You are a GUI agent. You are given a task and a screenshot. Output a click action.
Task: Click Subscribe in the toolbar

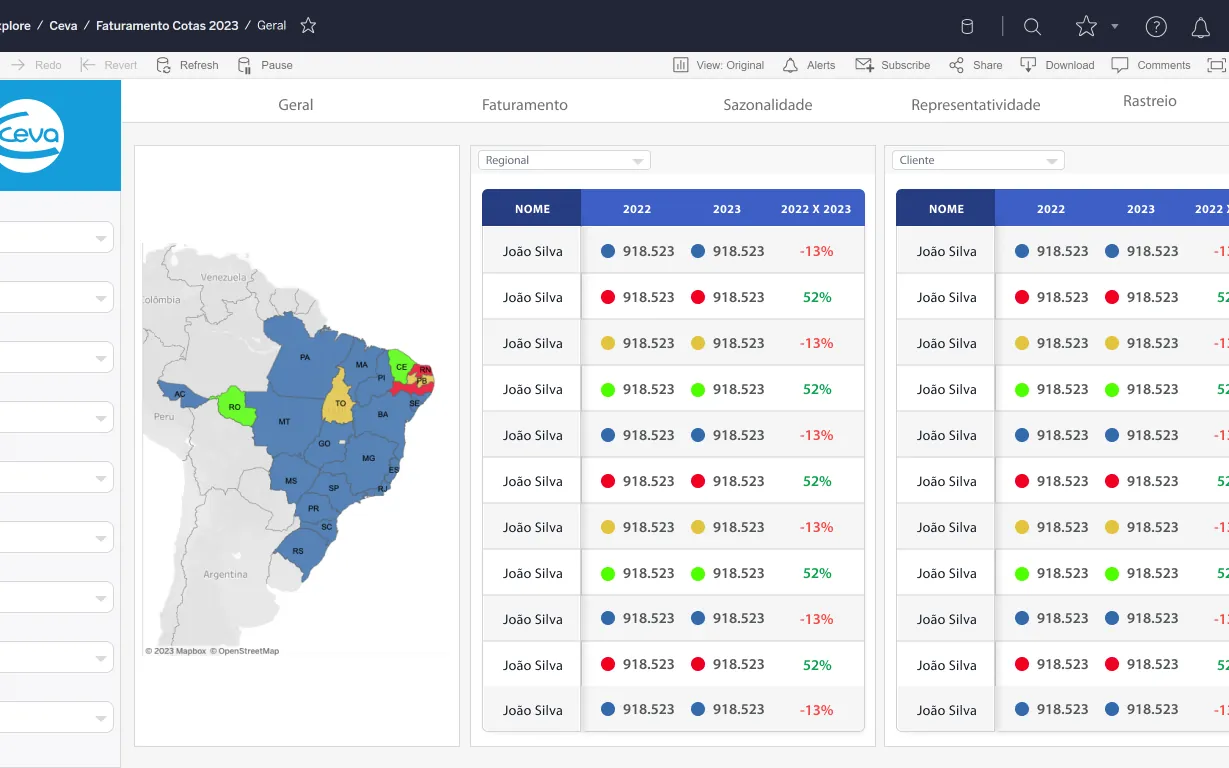tap(893, 65)
